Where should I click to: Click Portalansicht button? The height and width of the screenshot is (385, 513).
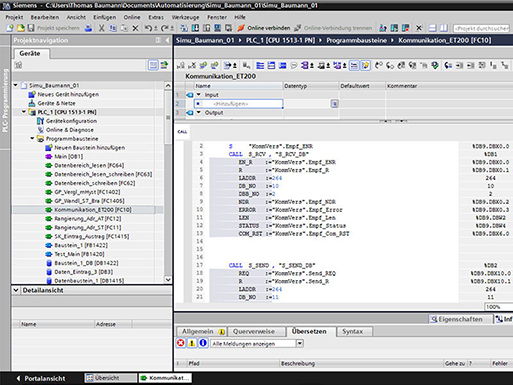pos(41,378)
